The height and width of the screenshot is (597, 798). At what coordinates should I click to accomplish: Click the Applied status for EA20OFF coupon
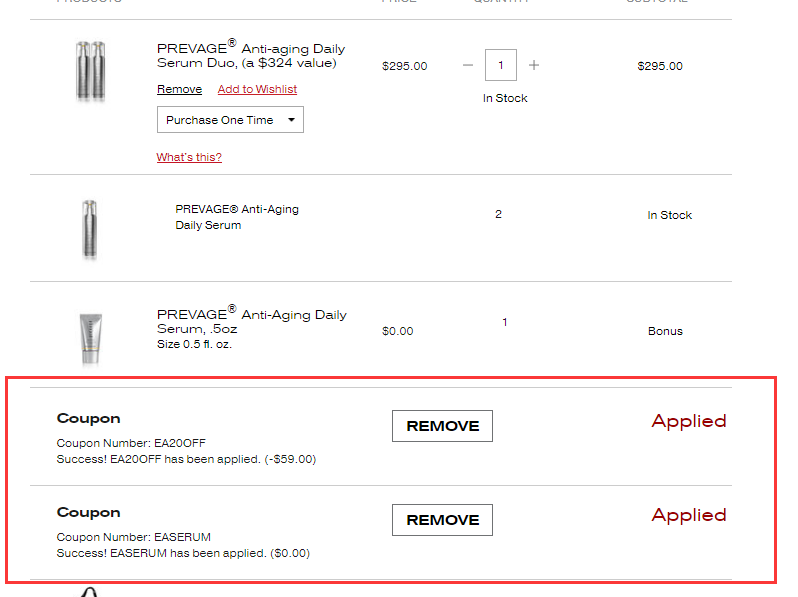tap(689, 421)
